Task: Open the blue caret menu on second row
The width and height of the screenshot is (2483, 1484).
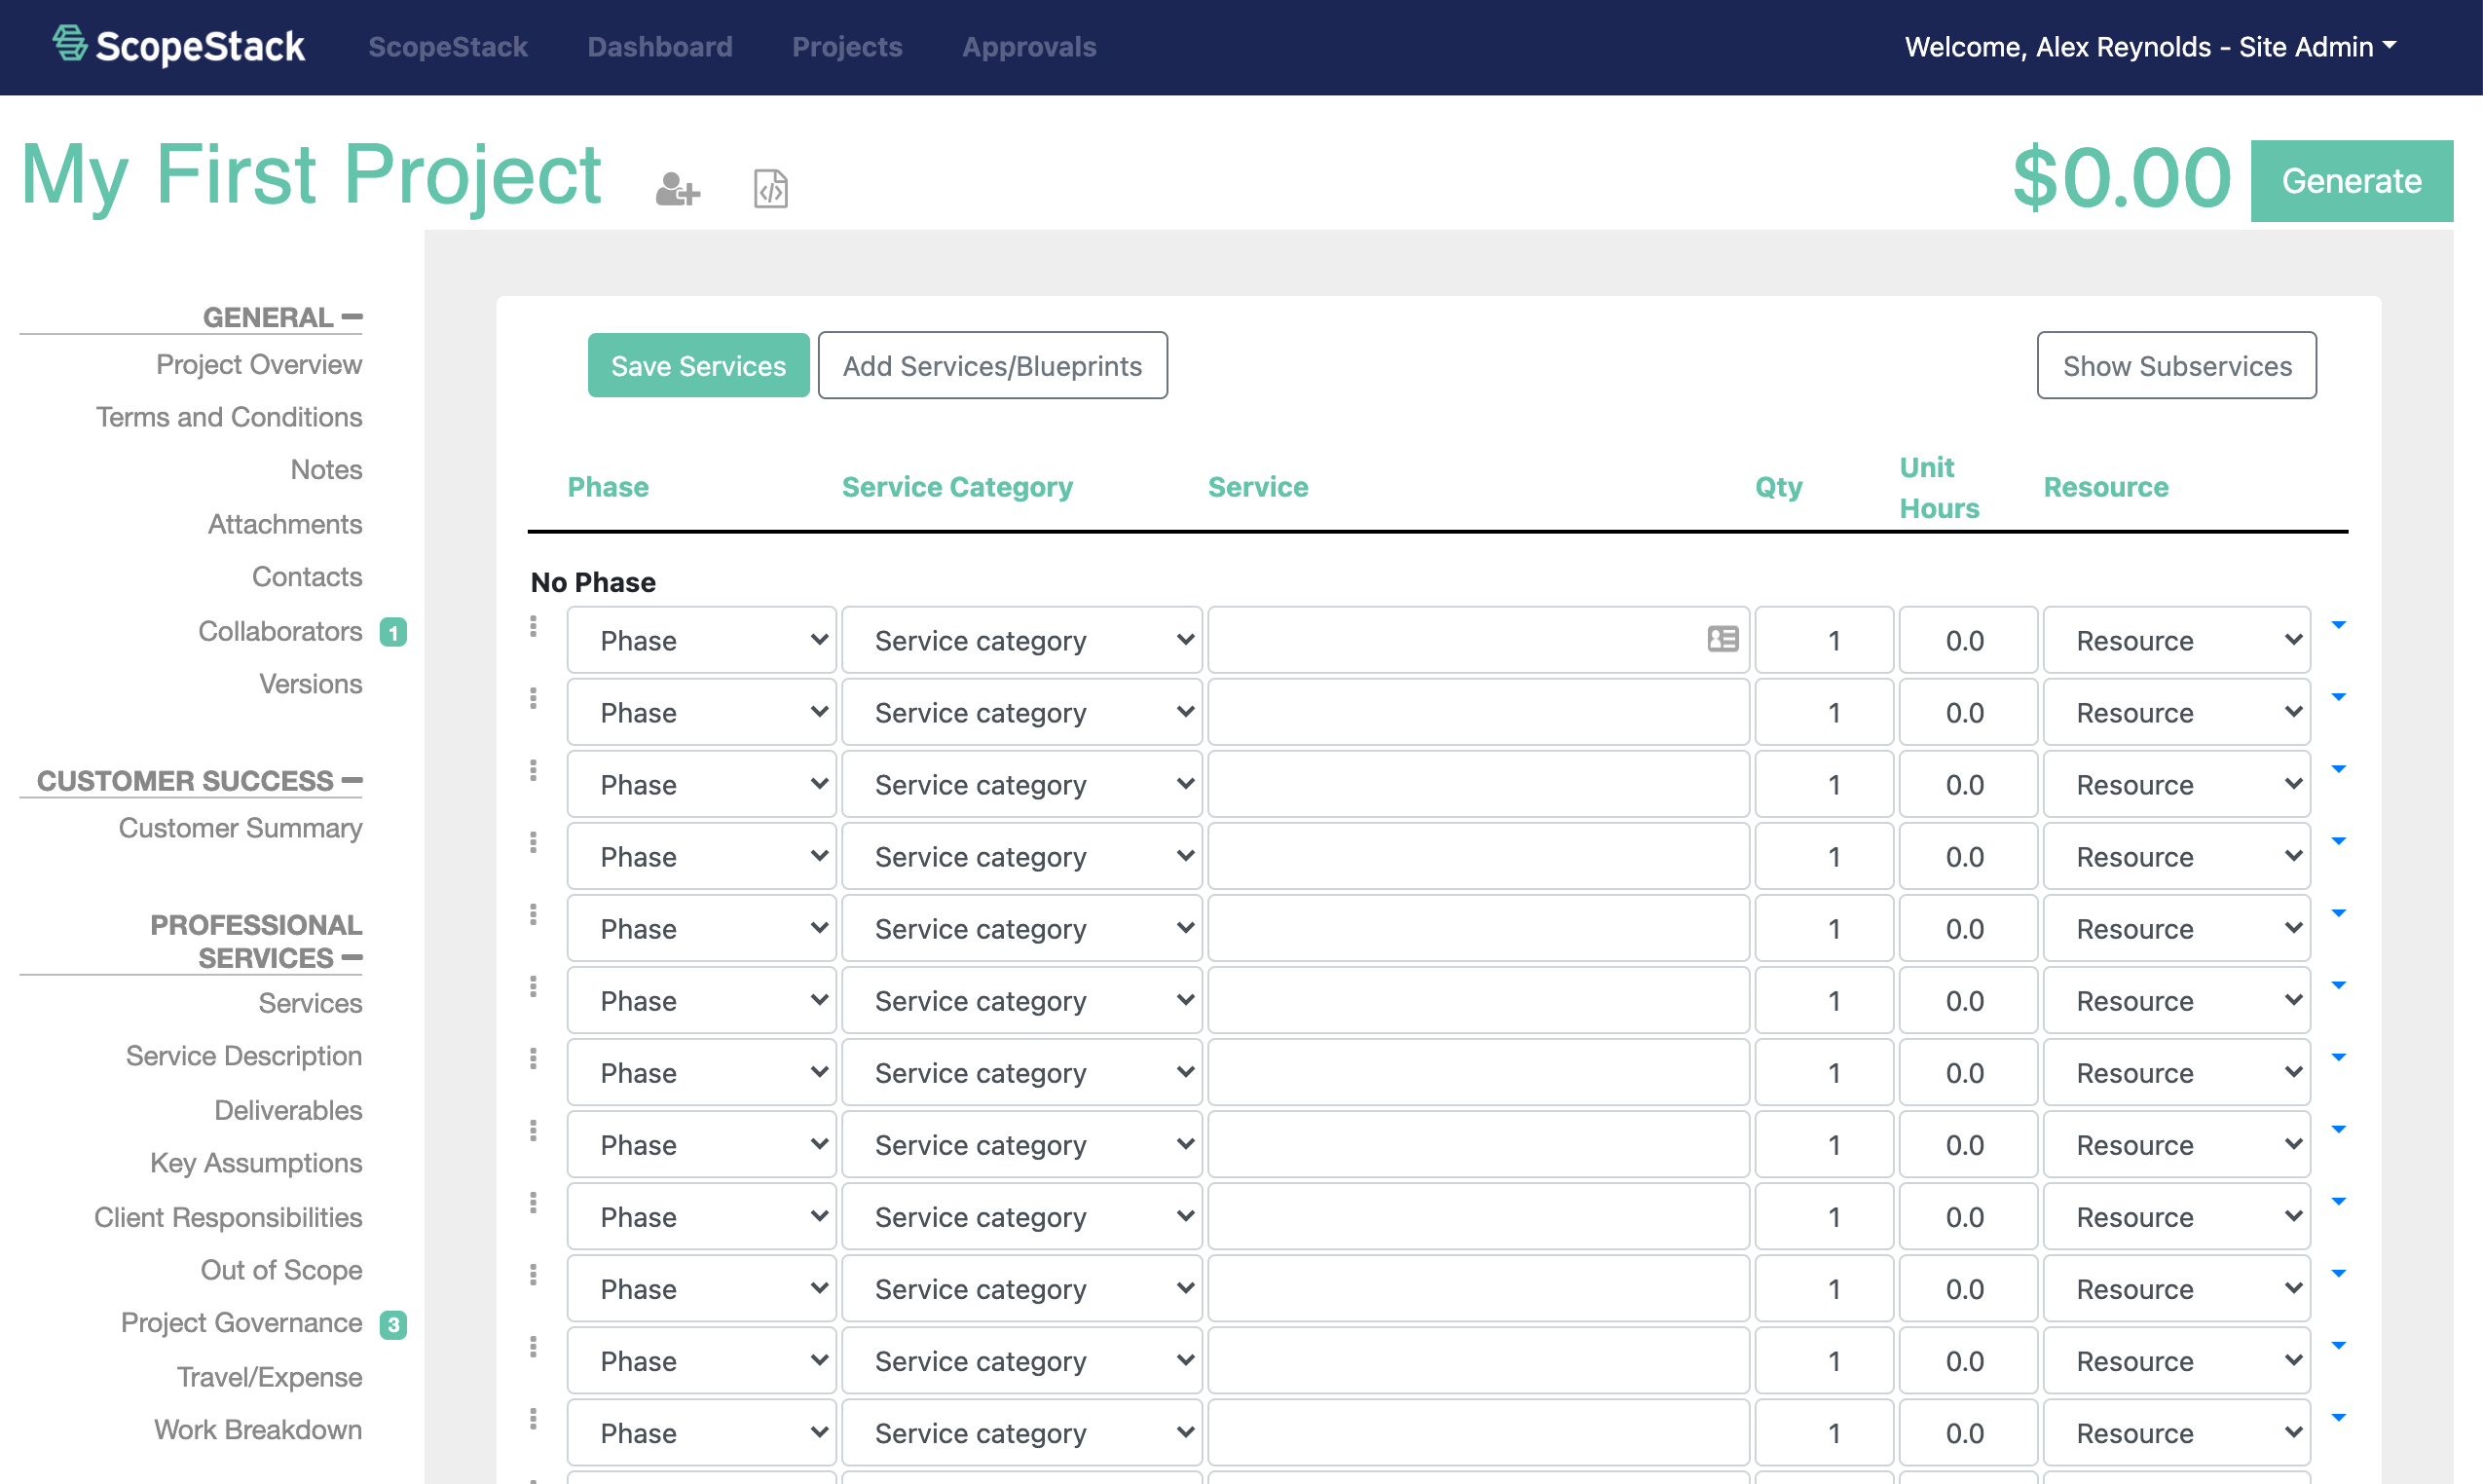Action: pyautogui.click(x=2338, y=697)
